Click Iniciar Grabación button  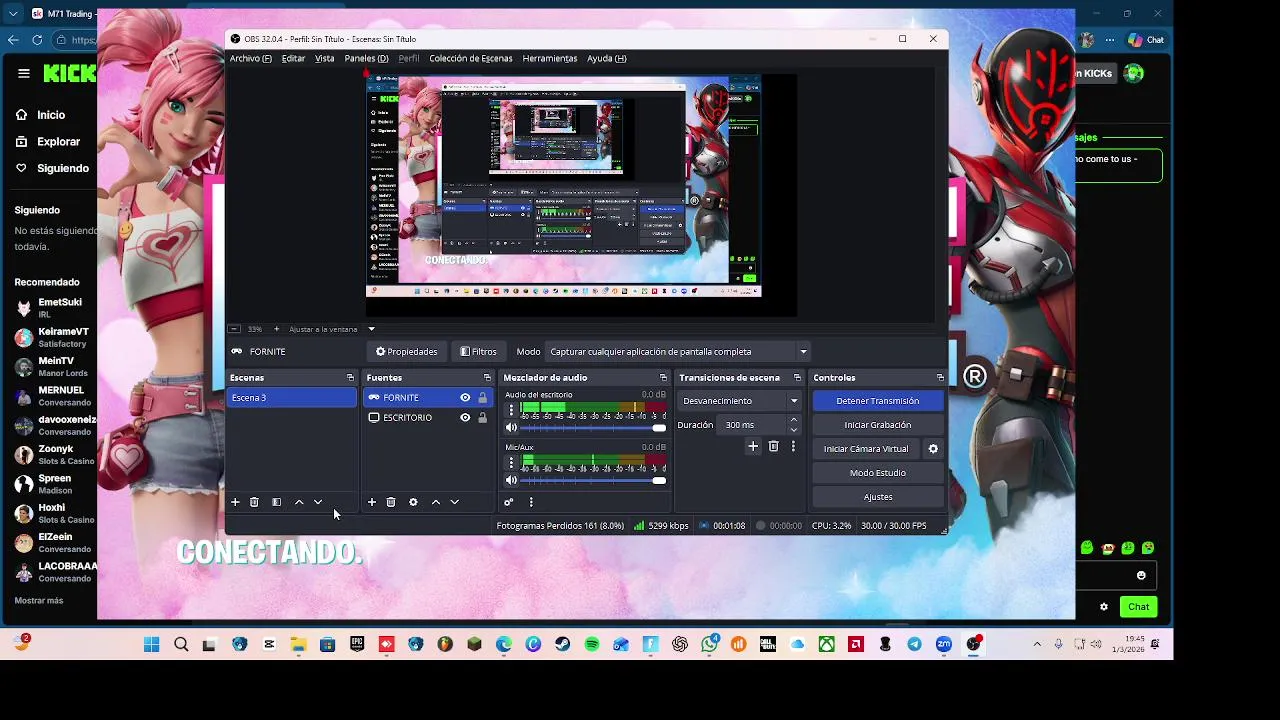pos(877,425)
